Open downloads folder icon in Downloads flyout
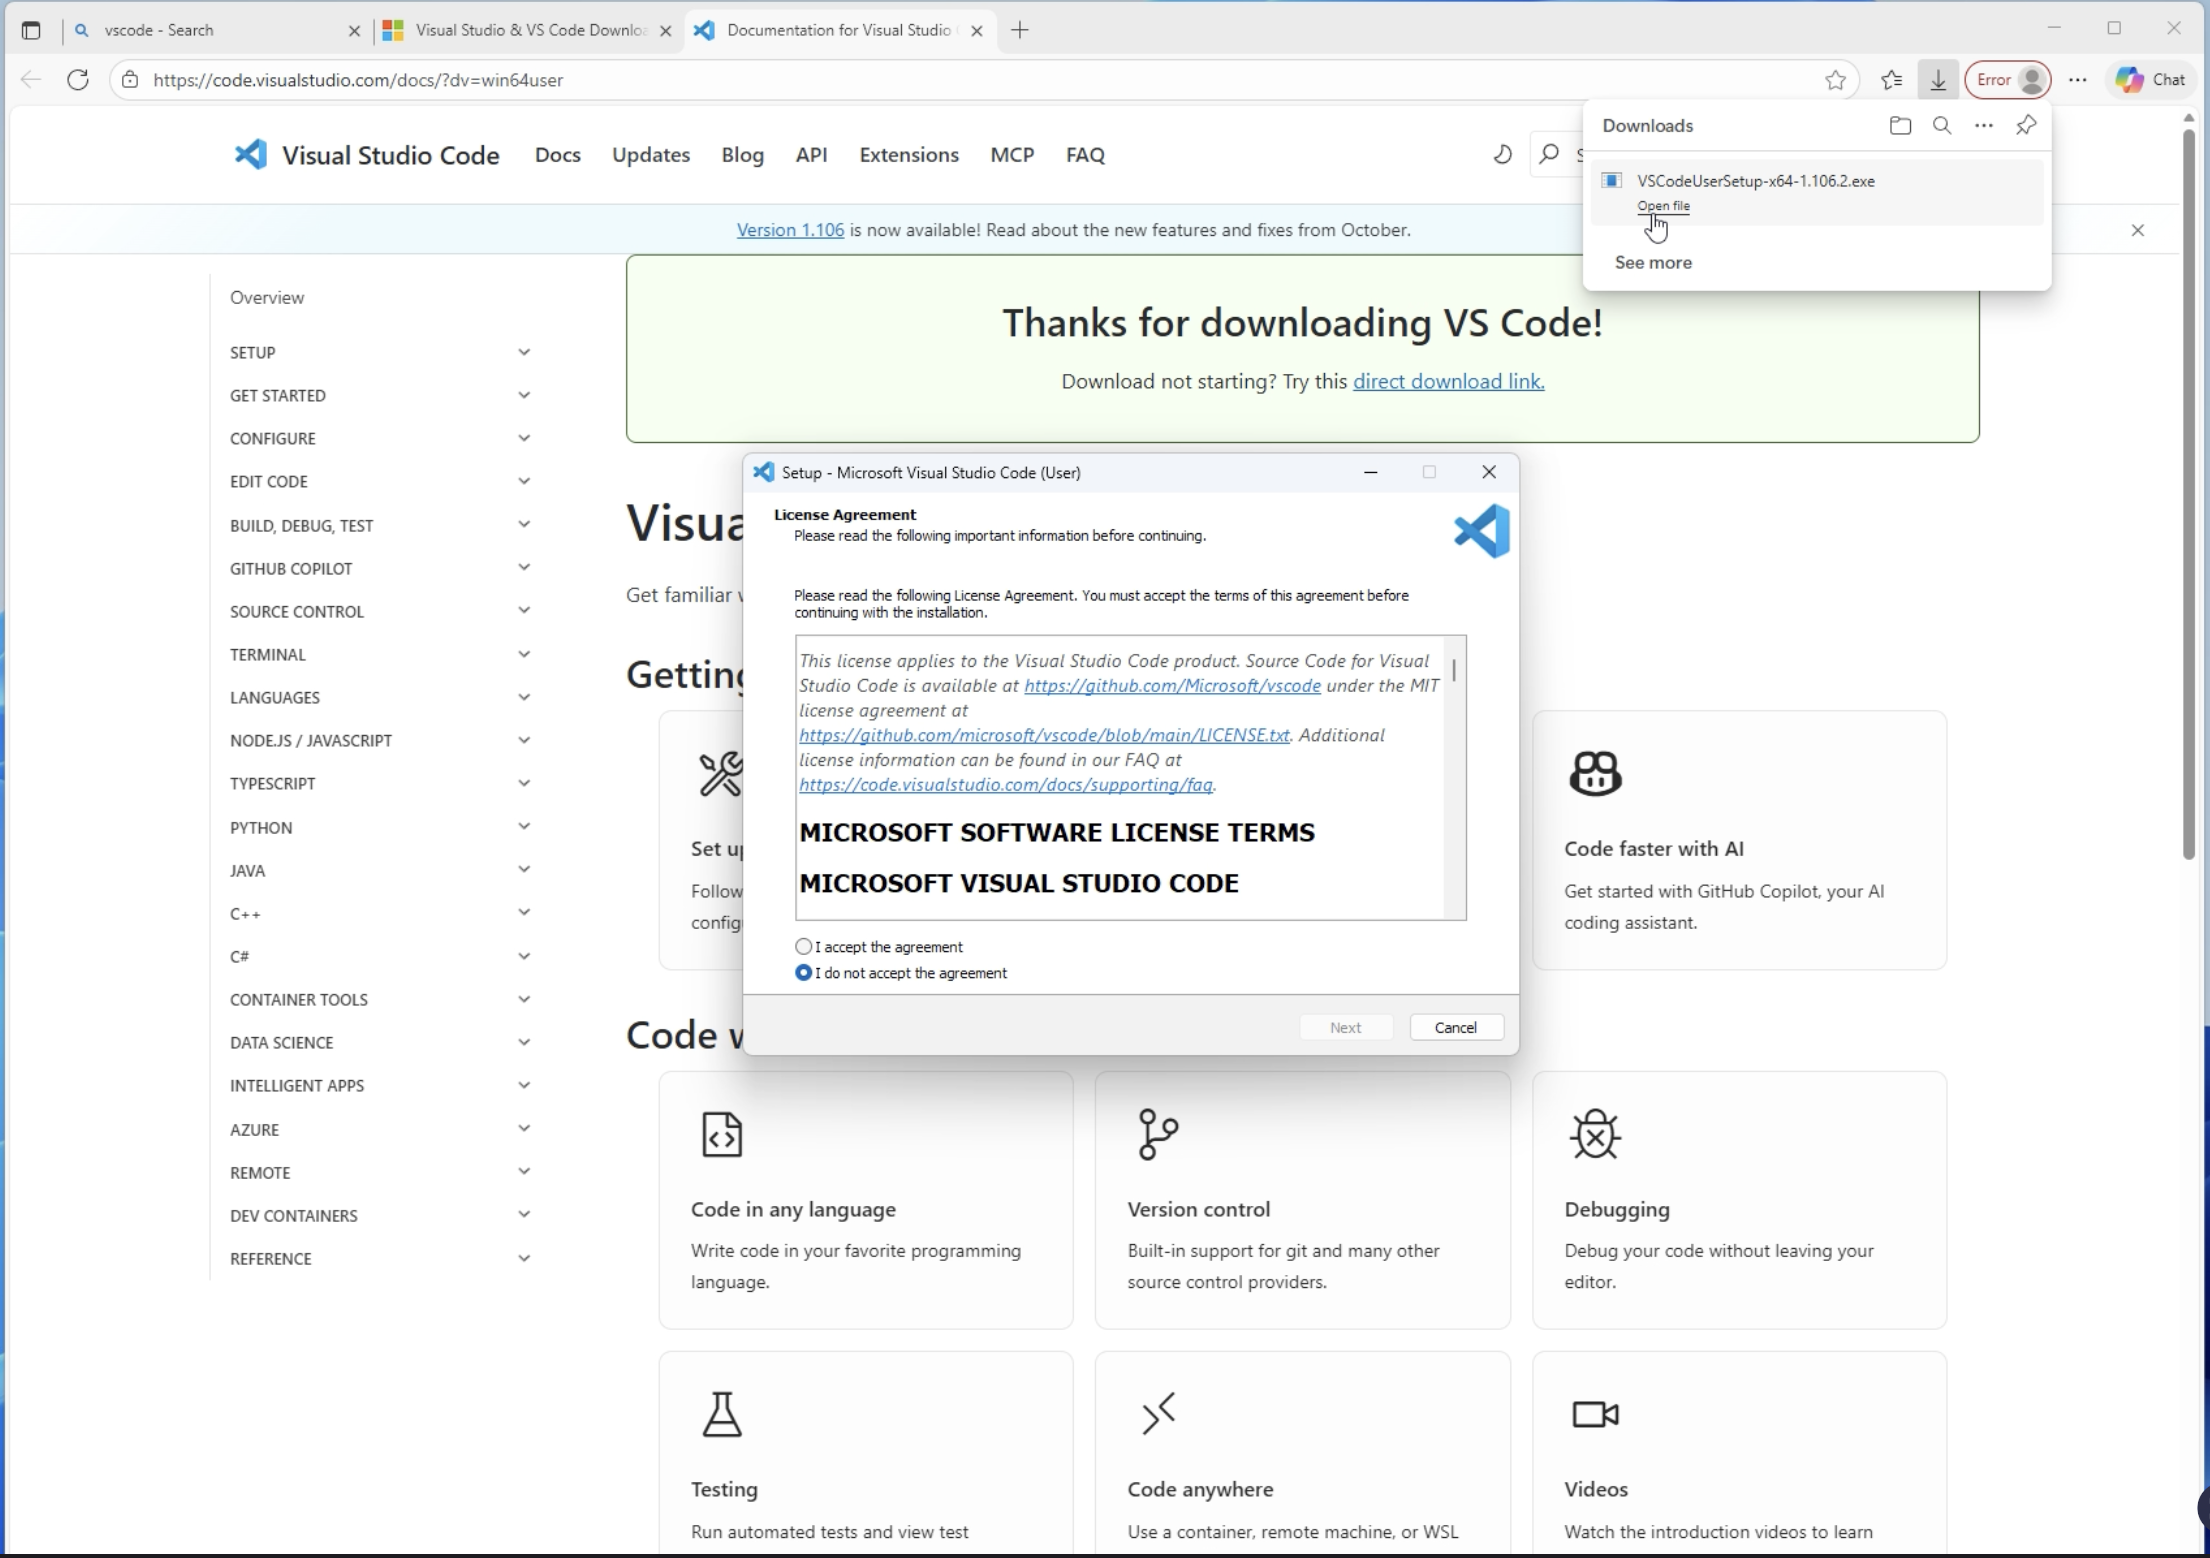The width and height of the screenshot is (2210, 1558). point(1901,125)
